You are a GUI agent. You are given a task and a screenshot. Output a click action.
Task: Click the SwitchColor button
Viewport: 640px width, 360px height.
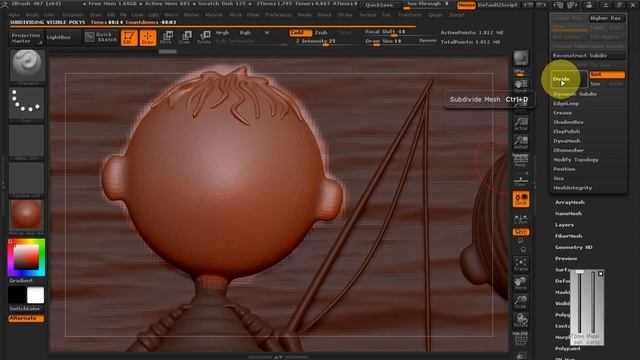[x=25, y=309]
